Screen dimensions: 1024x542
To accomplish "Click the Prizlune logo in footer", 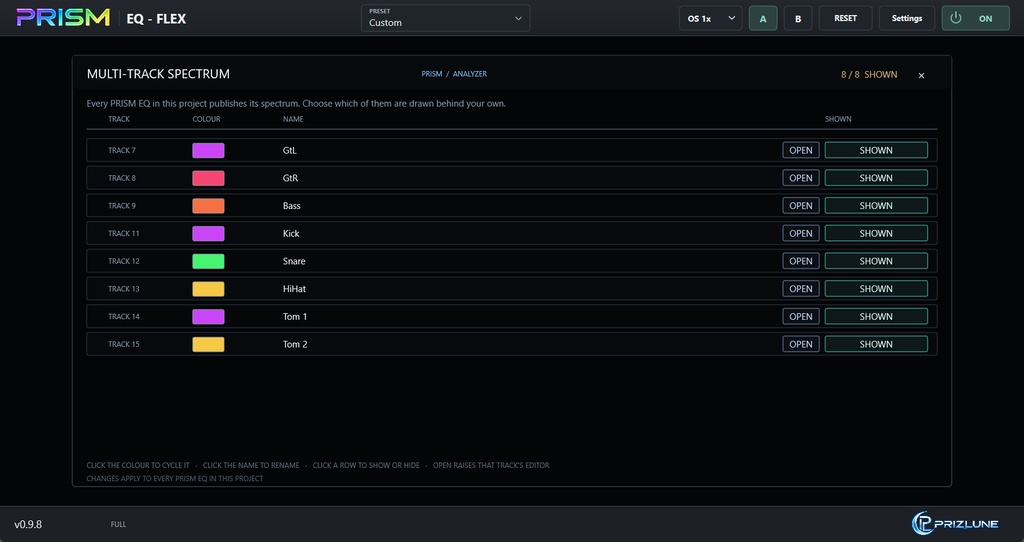I will (955, 523).
